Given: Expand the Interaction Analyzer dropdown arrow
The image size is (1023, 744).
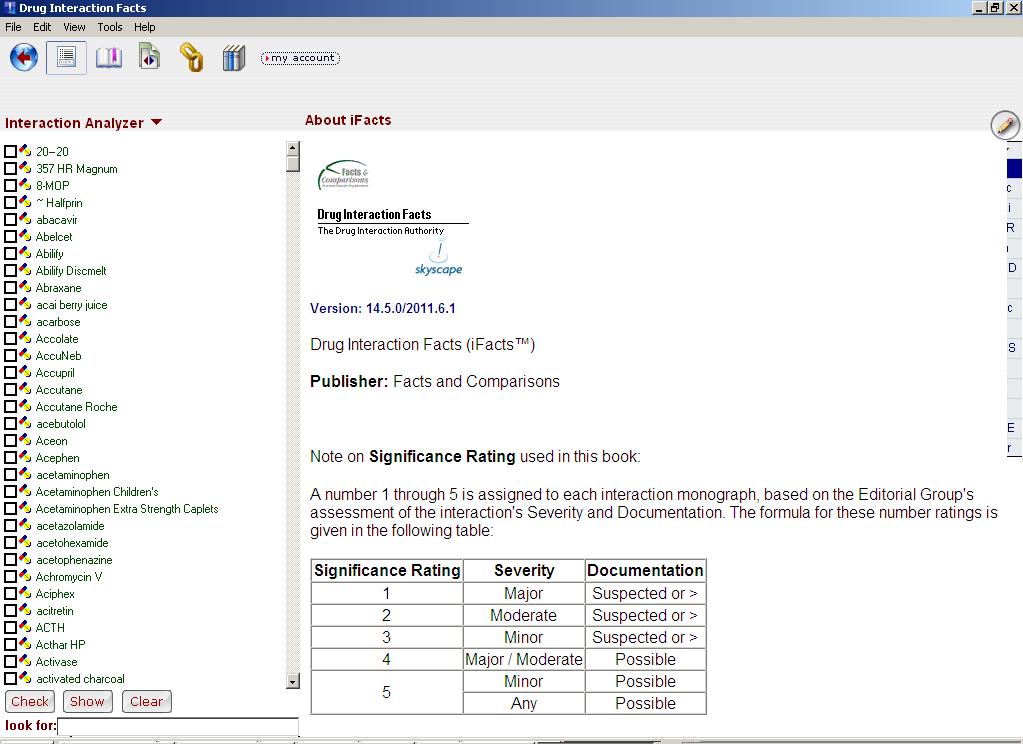Looking at the screenshot, I should click(x=156, y=123).
